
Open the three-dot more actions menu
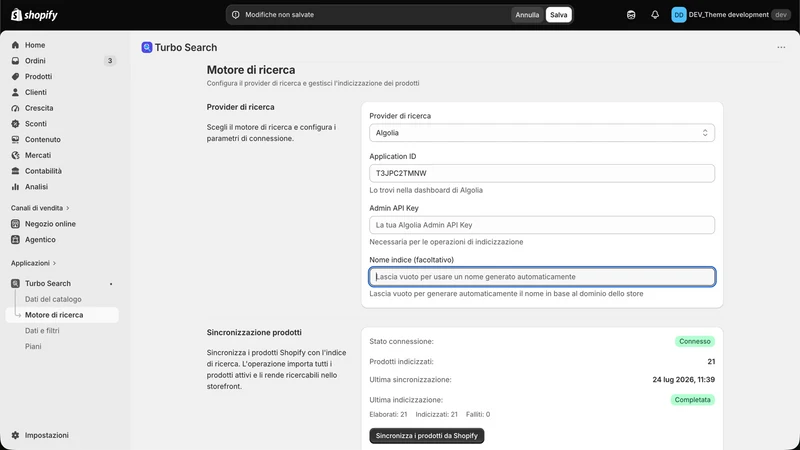(x=781, y=47)
